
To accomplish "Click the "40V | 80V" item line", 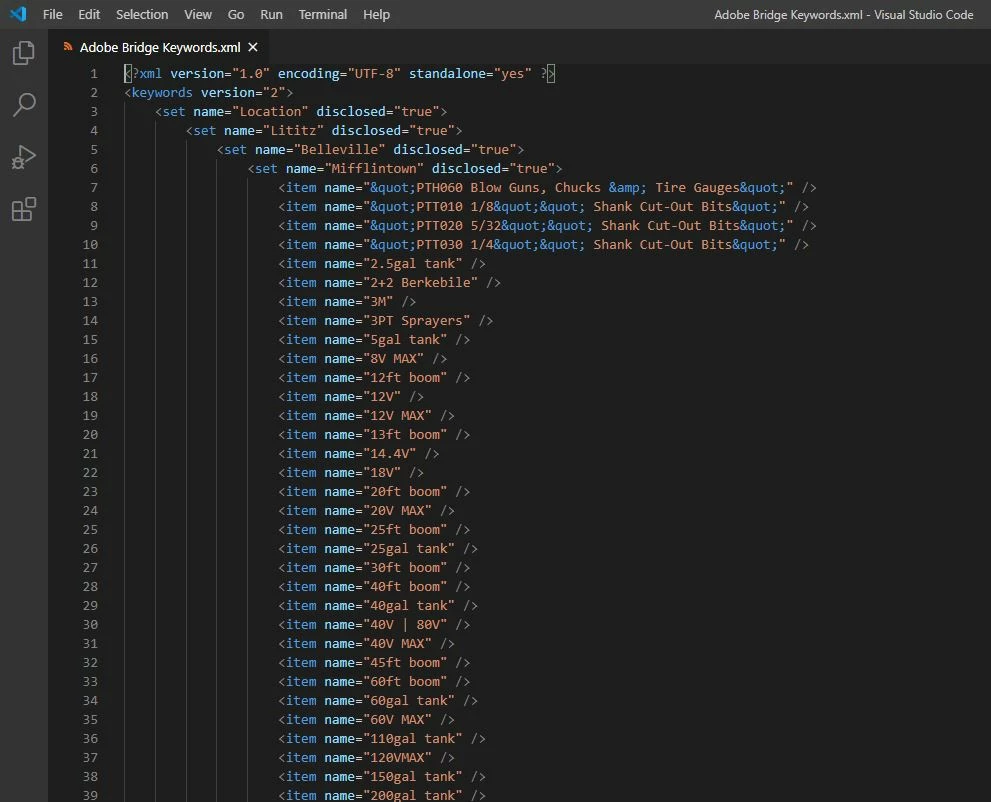I will [x=374, y=624].
